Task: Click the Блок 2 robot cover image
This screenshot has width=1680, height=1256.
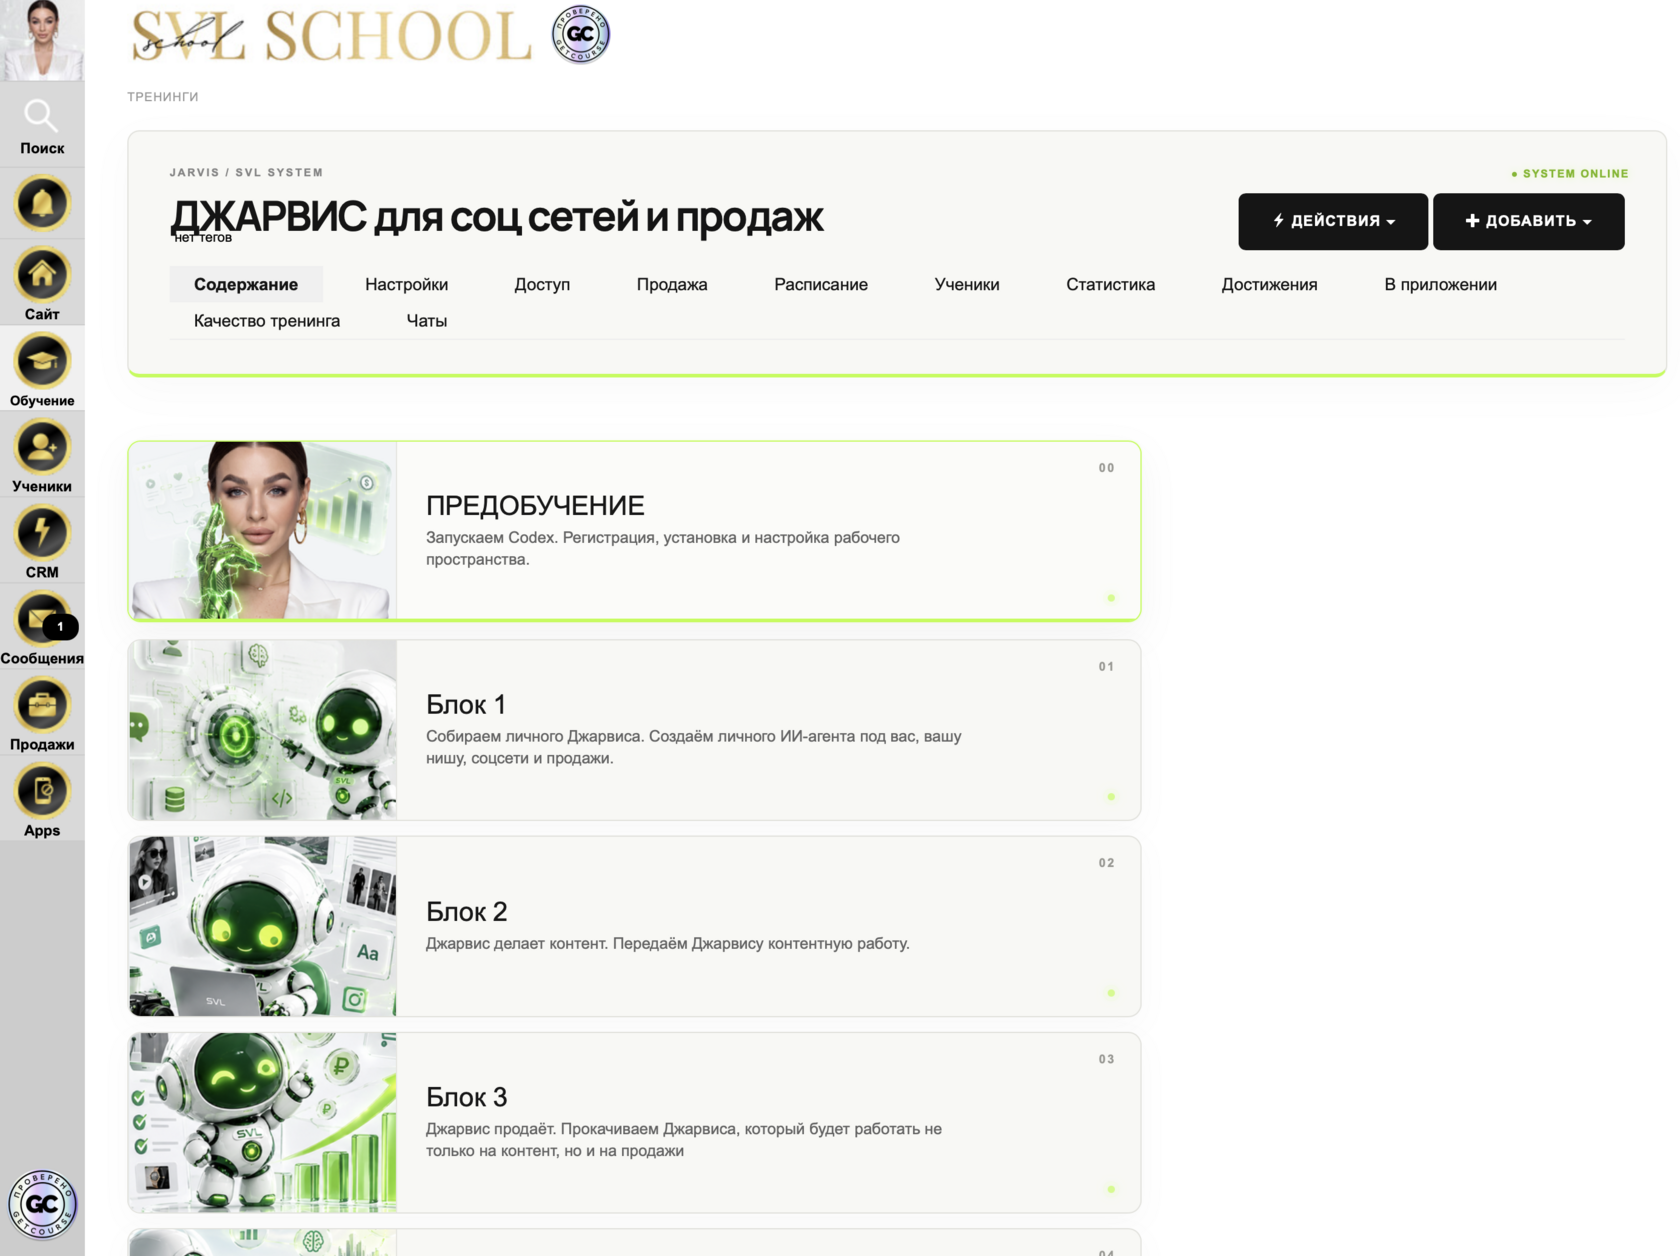Action: coord(263,926)
